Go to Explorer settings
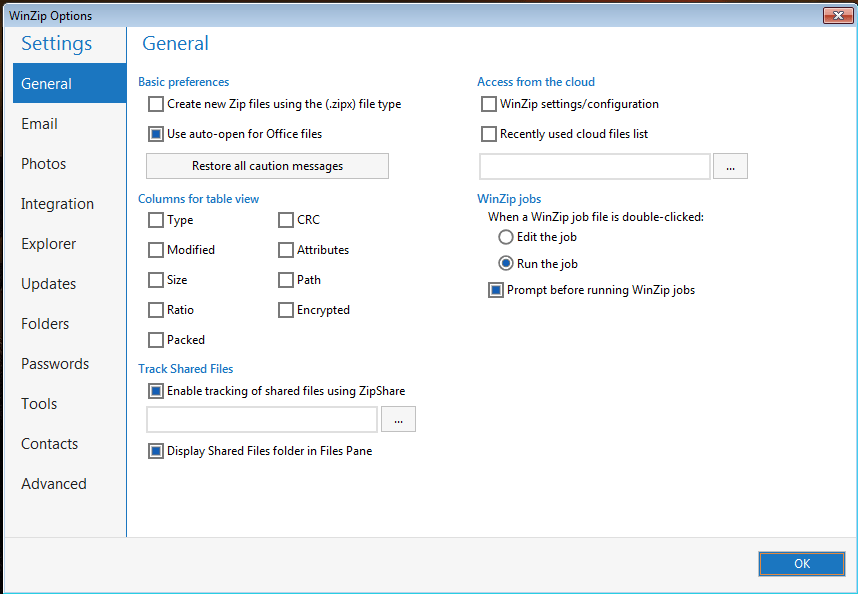 coord(69,243)
